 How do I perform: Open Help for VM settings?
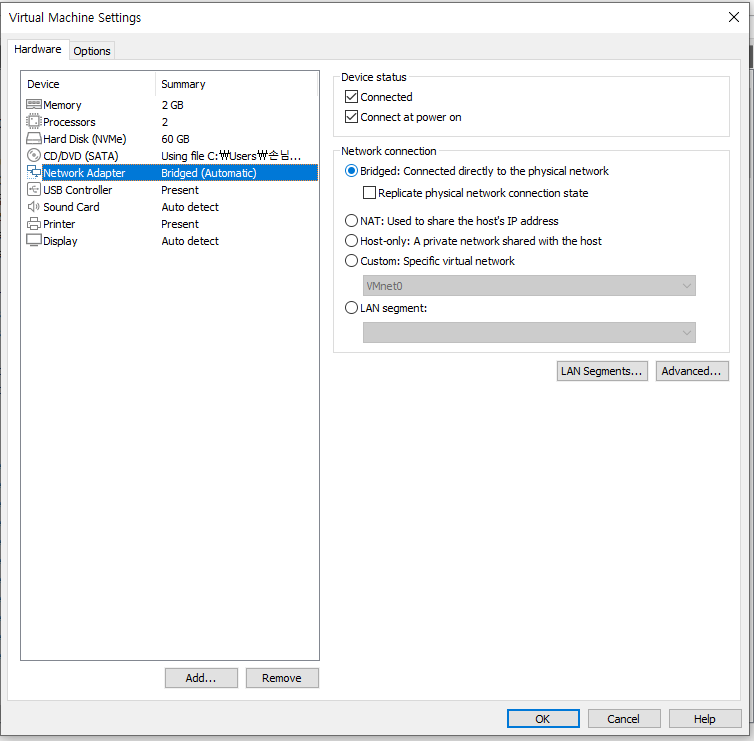[x=705, y=719]
